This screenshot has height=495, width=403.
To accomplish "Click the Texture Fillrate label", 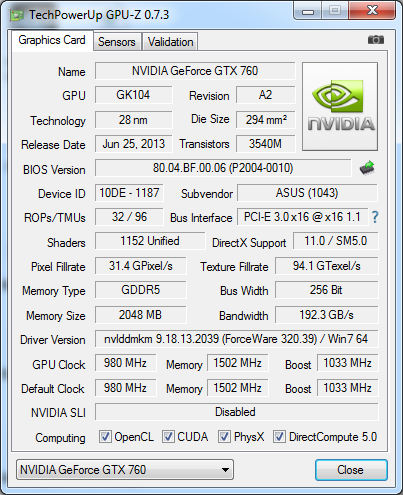I will click(x=234, y=267).
